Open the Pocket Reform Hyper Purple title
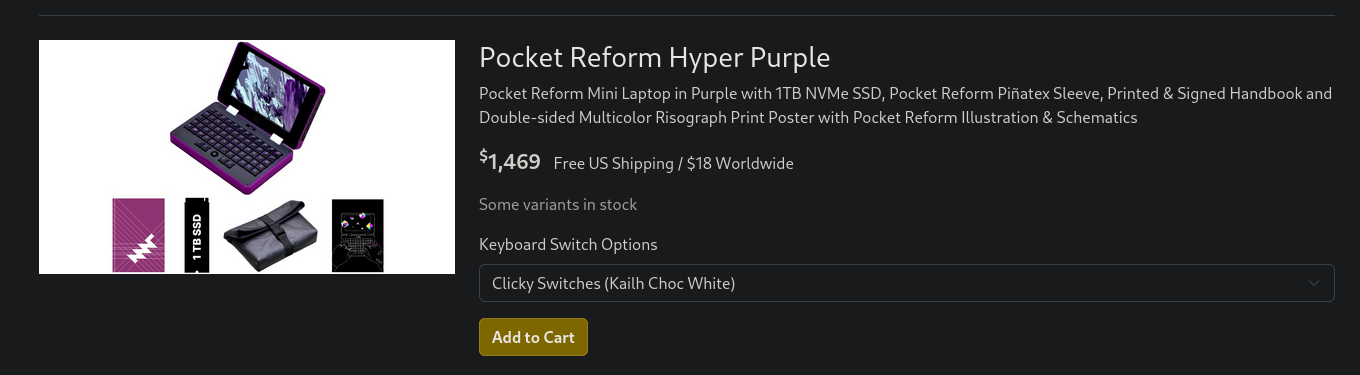This screenshot has height=375, width=1360. click(x=654, y=58)
